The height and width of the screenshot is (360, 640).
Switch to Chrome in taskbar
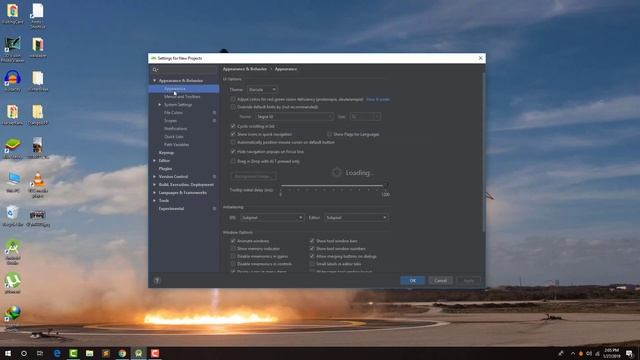point(122,353)
